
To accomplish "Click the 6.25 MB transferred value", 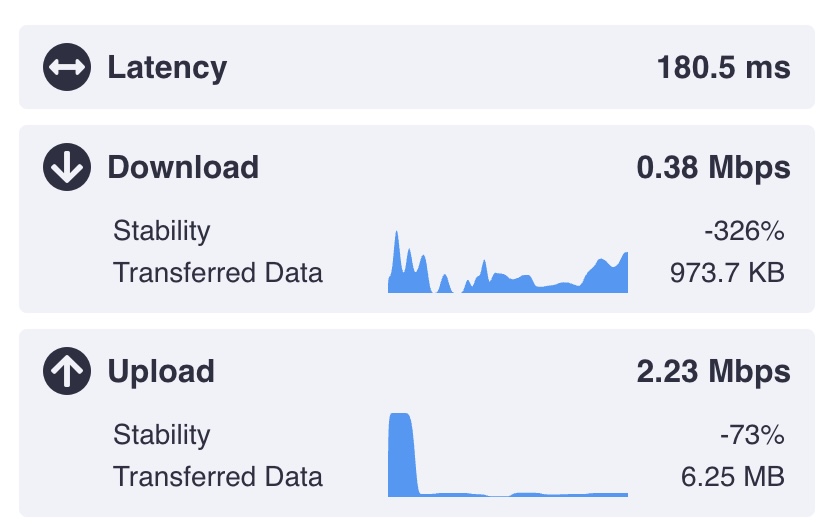I will 733,476.
